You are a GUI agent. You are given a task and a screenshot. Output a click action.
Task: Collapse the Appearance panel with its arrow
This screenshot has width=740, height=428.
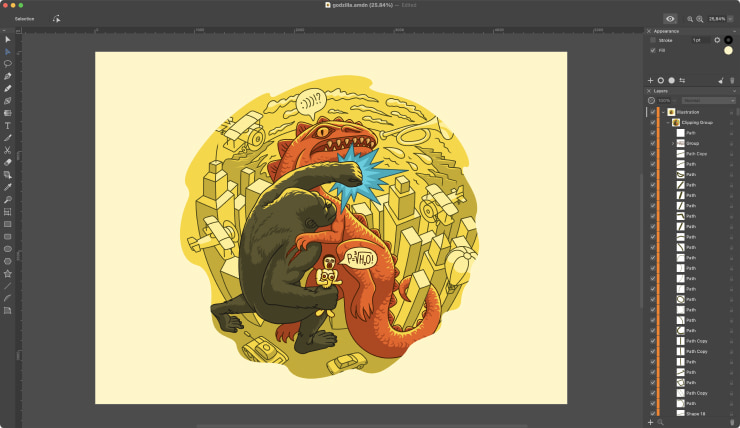(x=734, y=31)
